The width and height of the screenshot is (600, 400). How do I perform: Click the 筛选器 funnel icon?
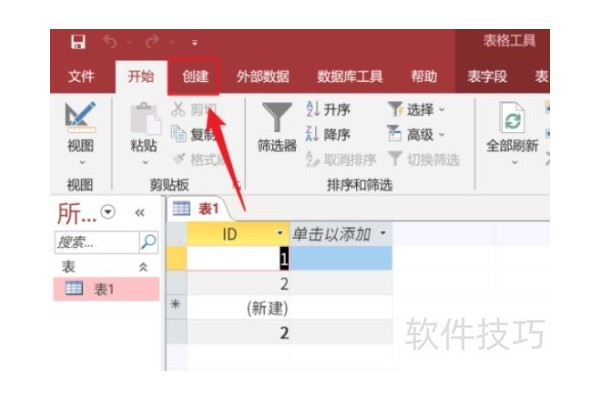277,117
